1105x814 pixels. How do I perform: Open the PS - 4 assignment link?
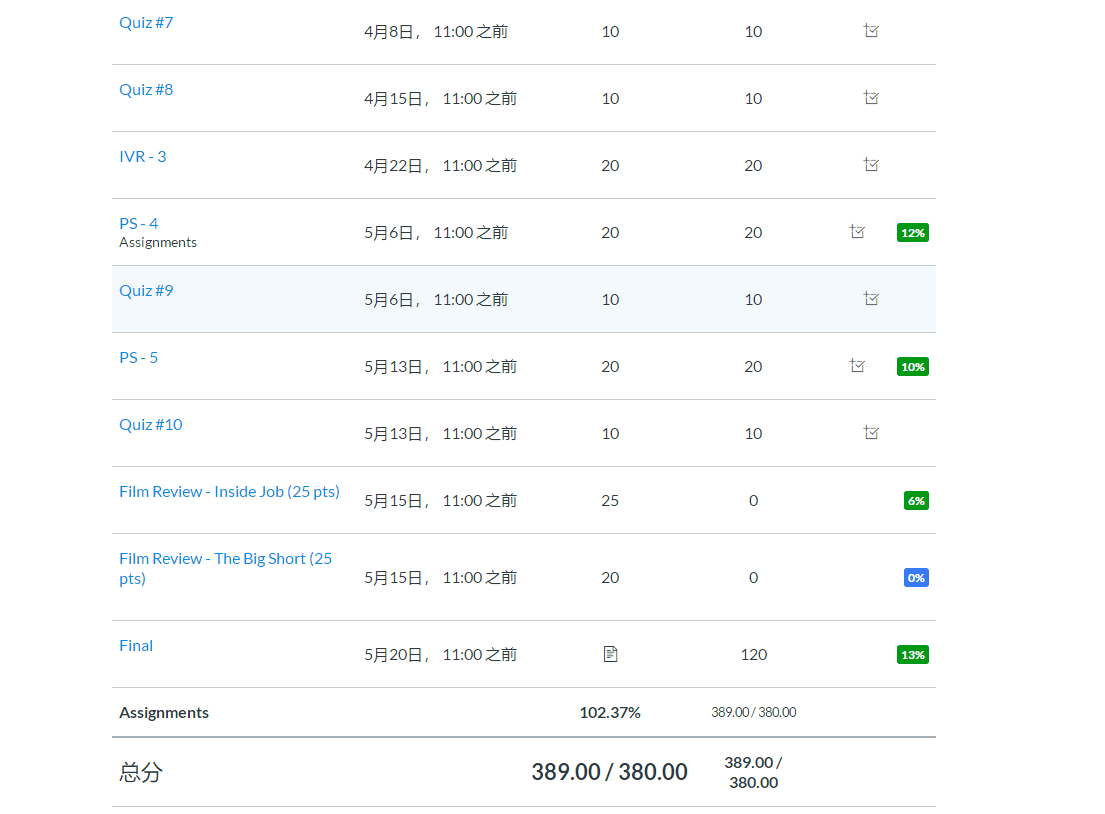[x=139, y=223]
